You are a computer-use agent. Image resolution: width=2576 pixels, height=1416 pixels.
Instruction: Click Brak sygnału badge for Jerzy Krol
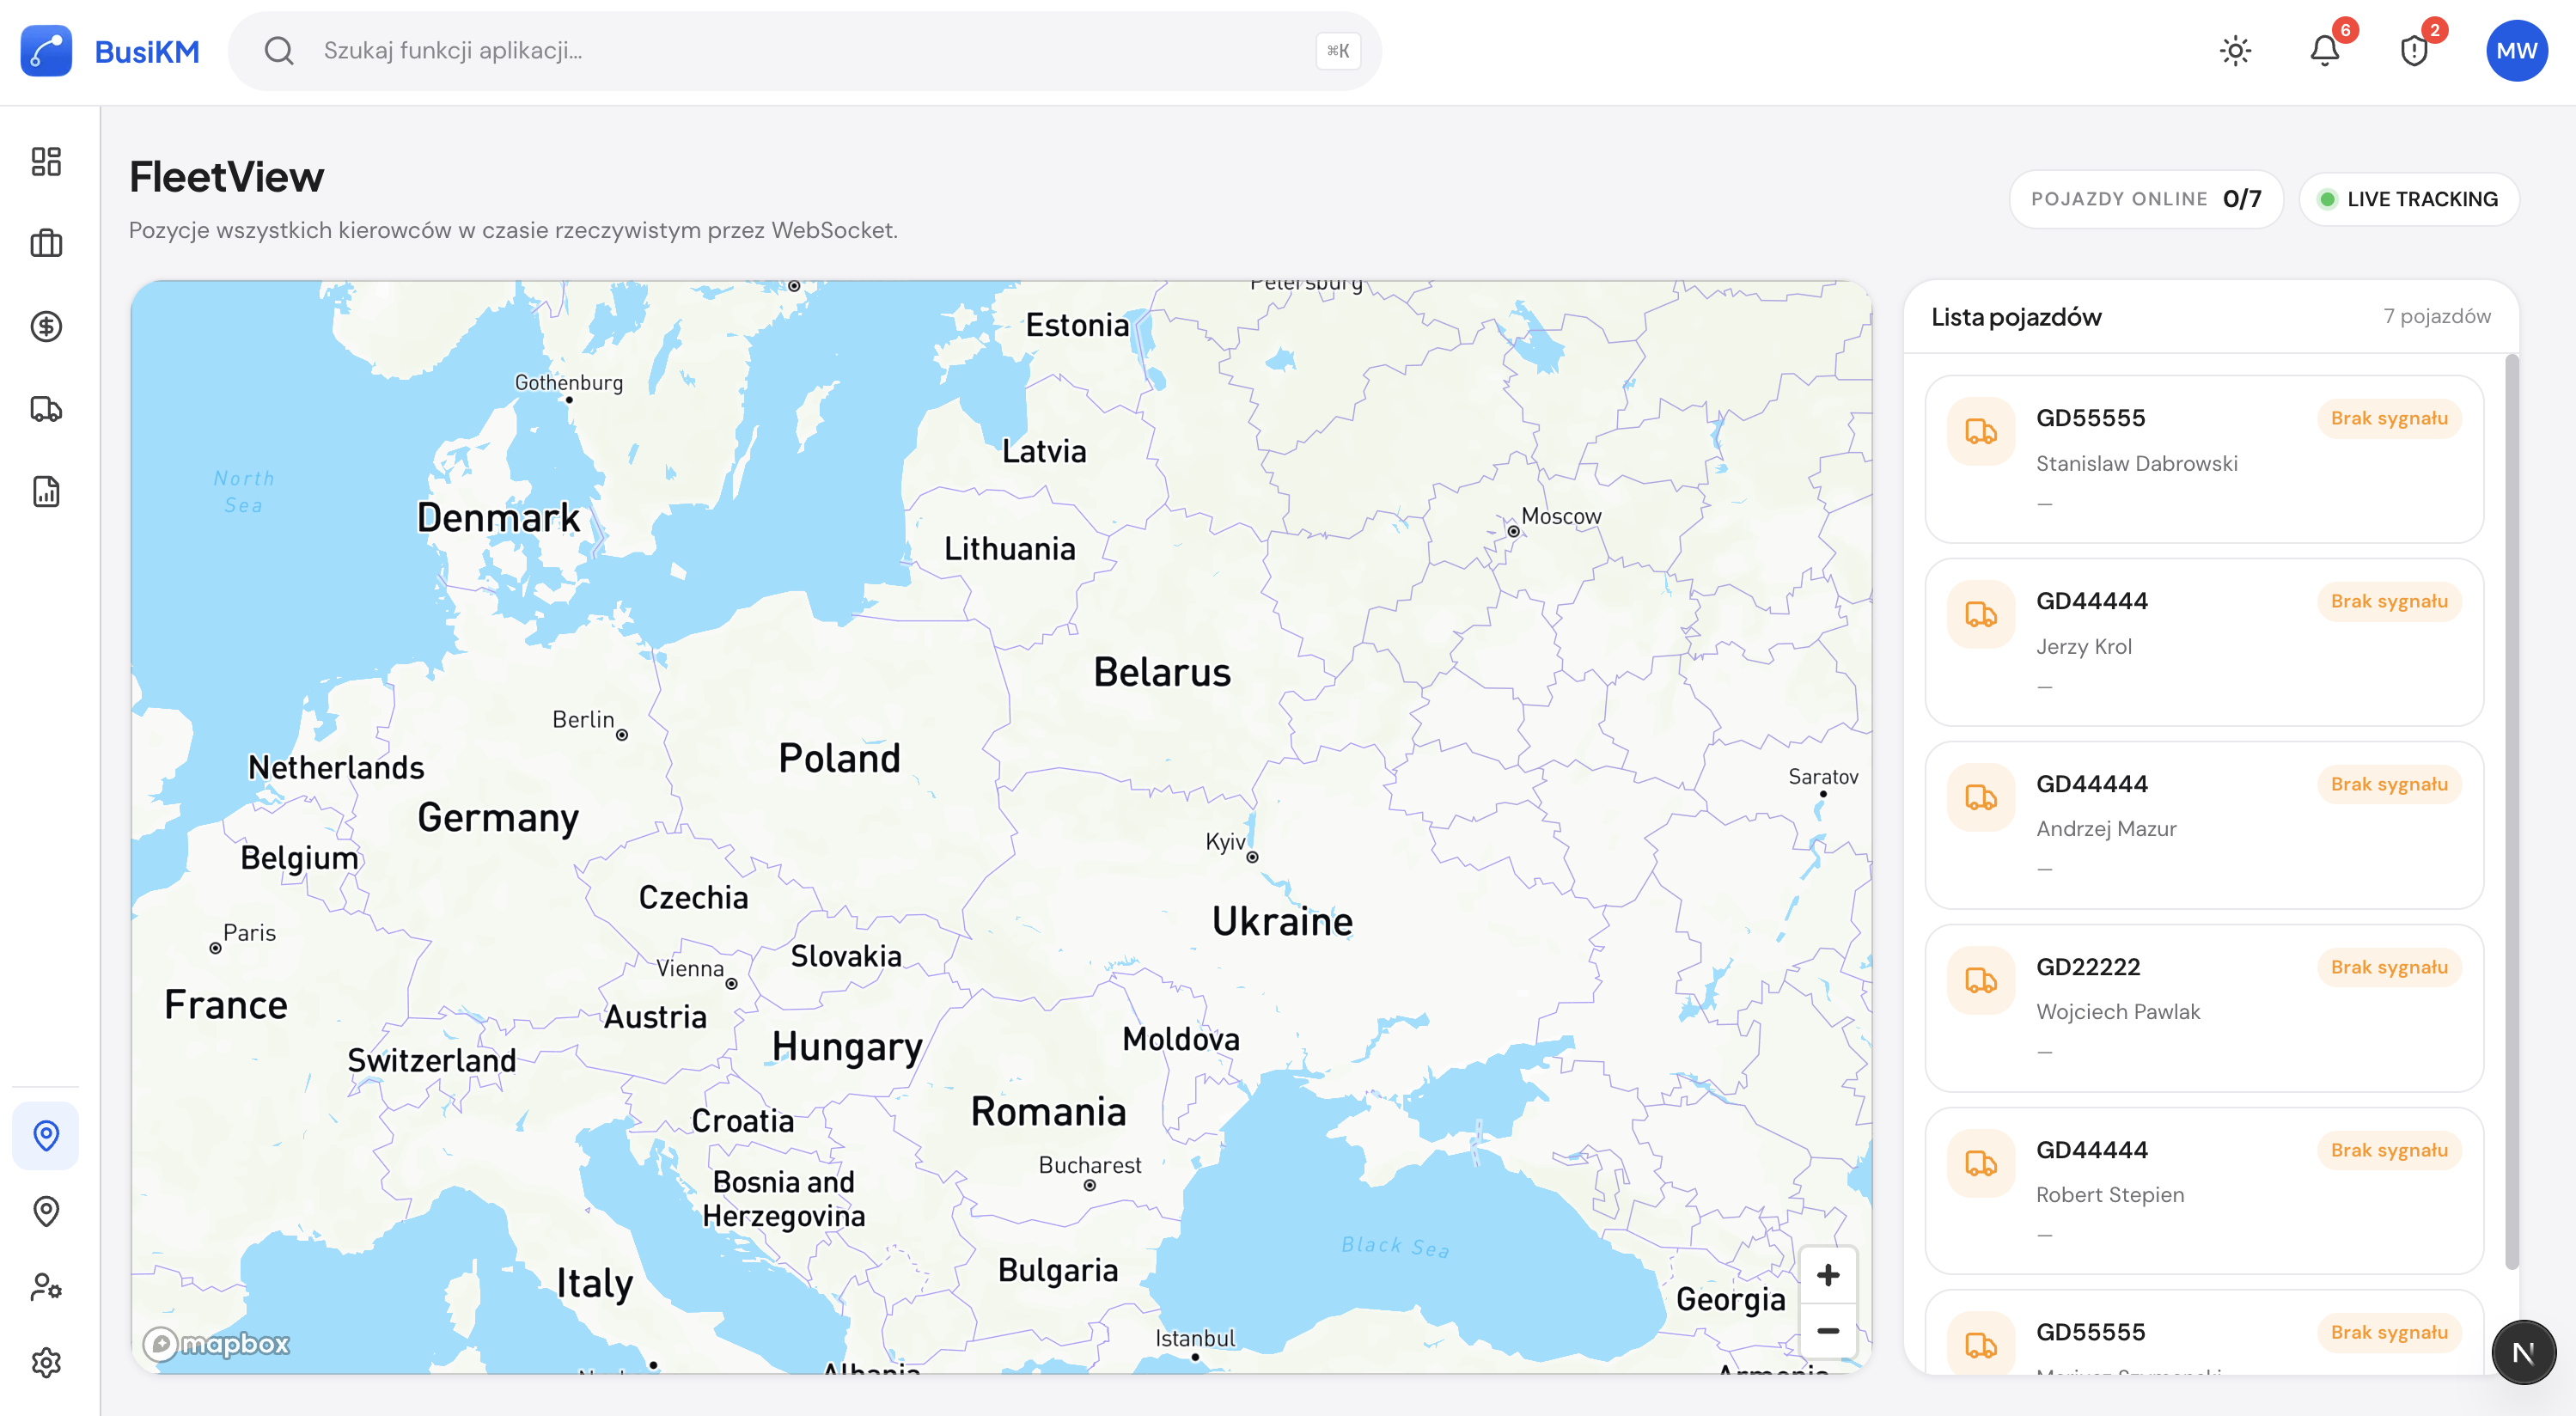pos(2389,601)
